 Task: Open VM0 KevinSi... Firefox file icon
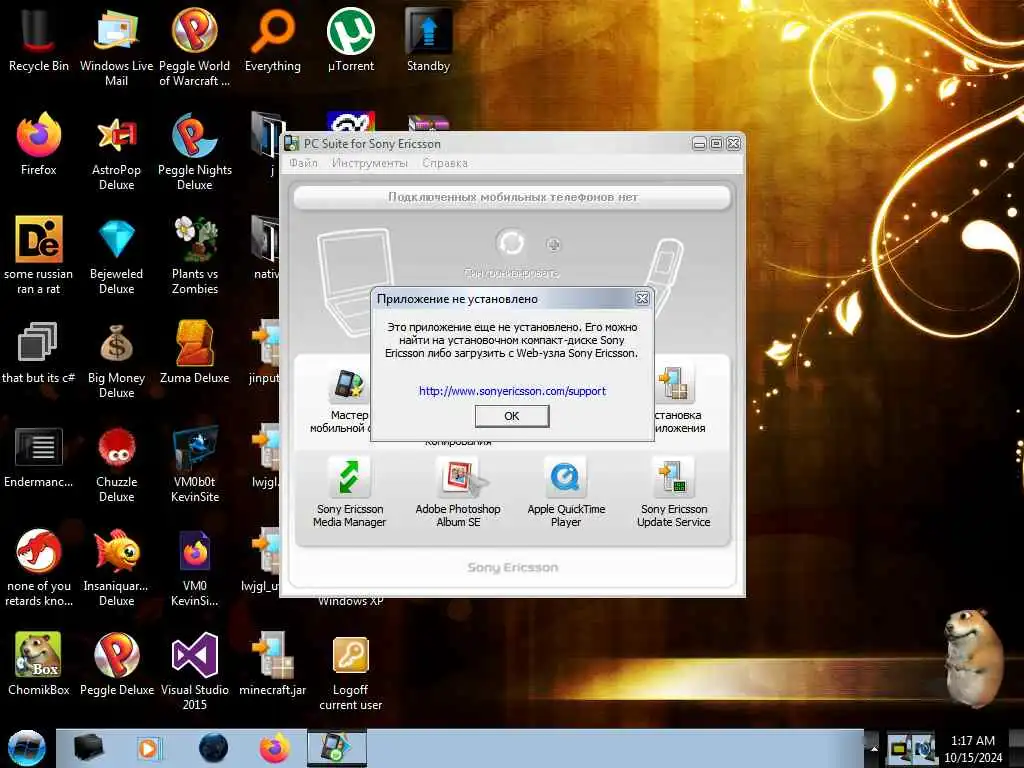click(x=195, y=551)
